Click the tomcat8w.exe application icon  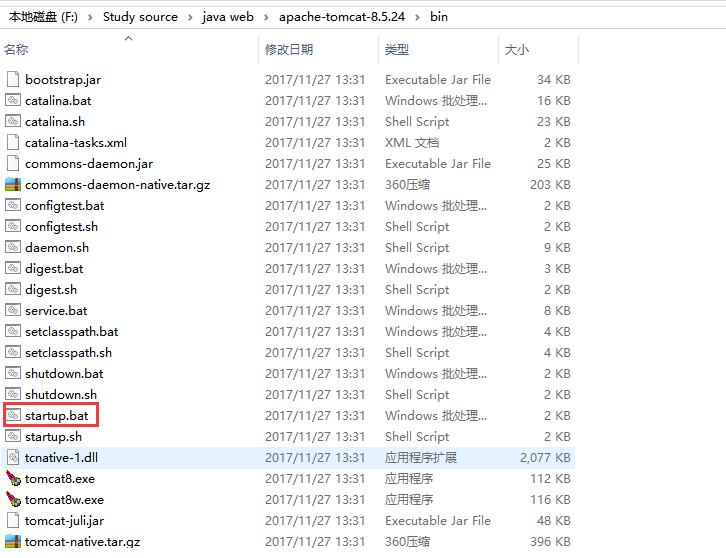tap(13, 499)
